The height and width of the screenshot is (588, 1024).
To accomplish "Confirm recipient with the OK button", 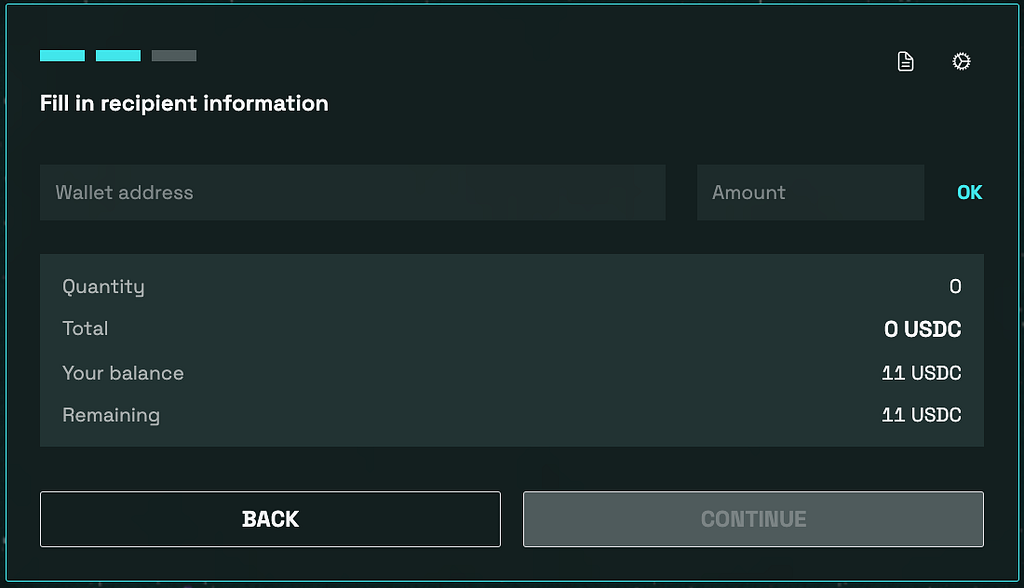I will tap(969, 192).
